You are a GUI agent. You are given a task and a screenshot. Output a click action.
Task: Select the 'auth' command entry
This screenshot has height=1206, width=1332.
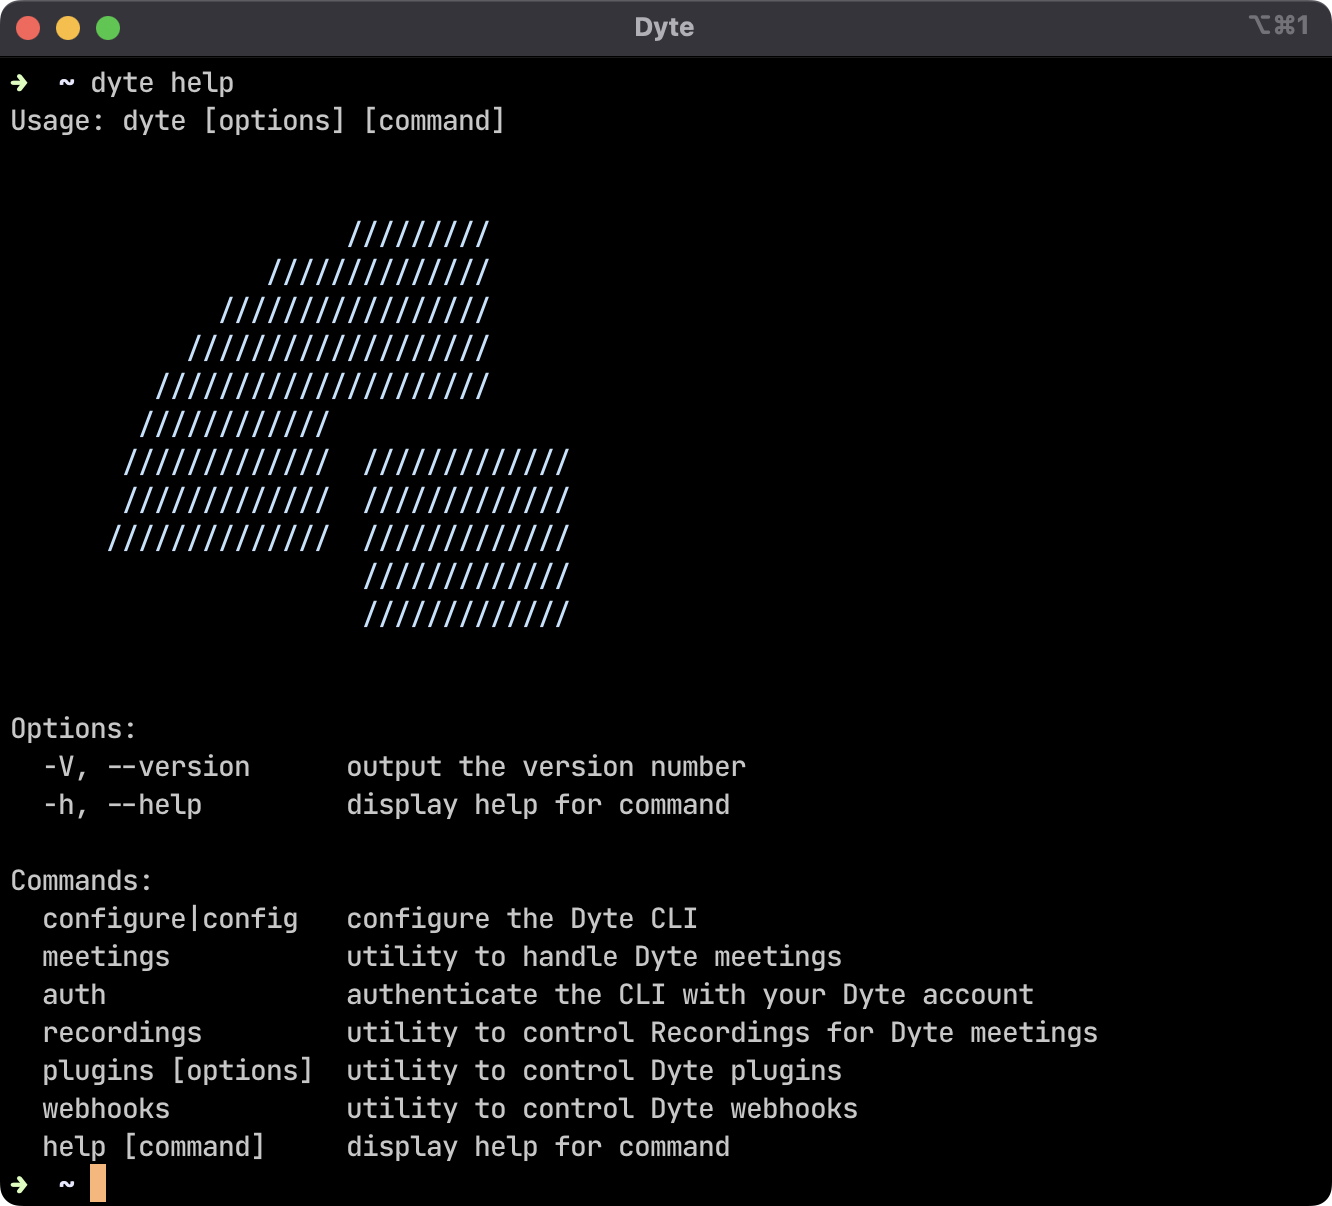74,994
